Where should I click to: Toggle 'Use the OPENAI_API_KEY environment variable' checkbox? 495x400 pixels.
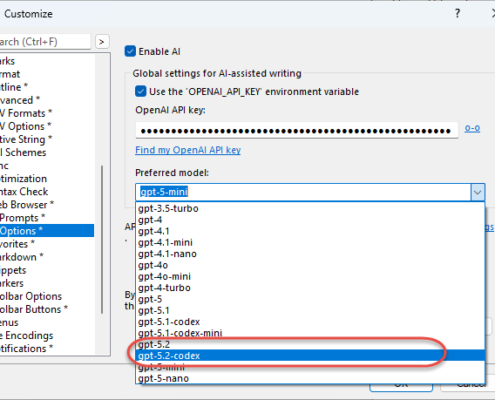click(141, 92)
